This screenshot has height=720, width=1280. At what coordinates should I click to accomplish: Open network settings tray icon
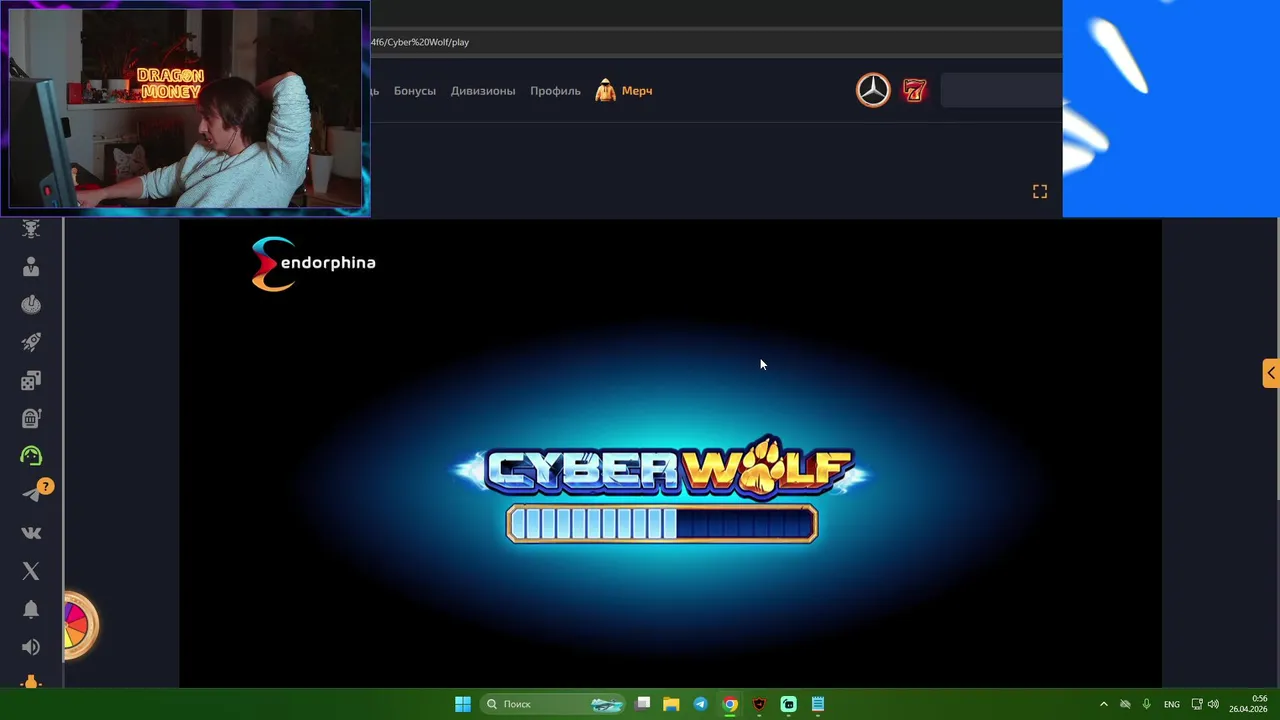point(1197,704)
